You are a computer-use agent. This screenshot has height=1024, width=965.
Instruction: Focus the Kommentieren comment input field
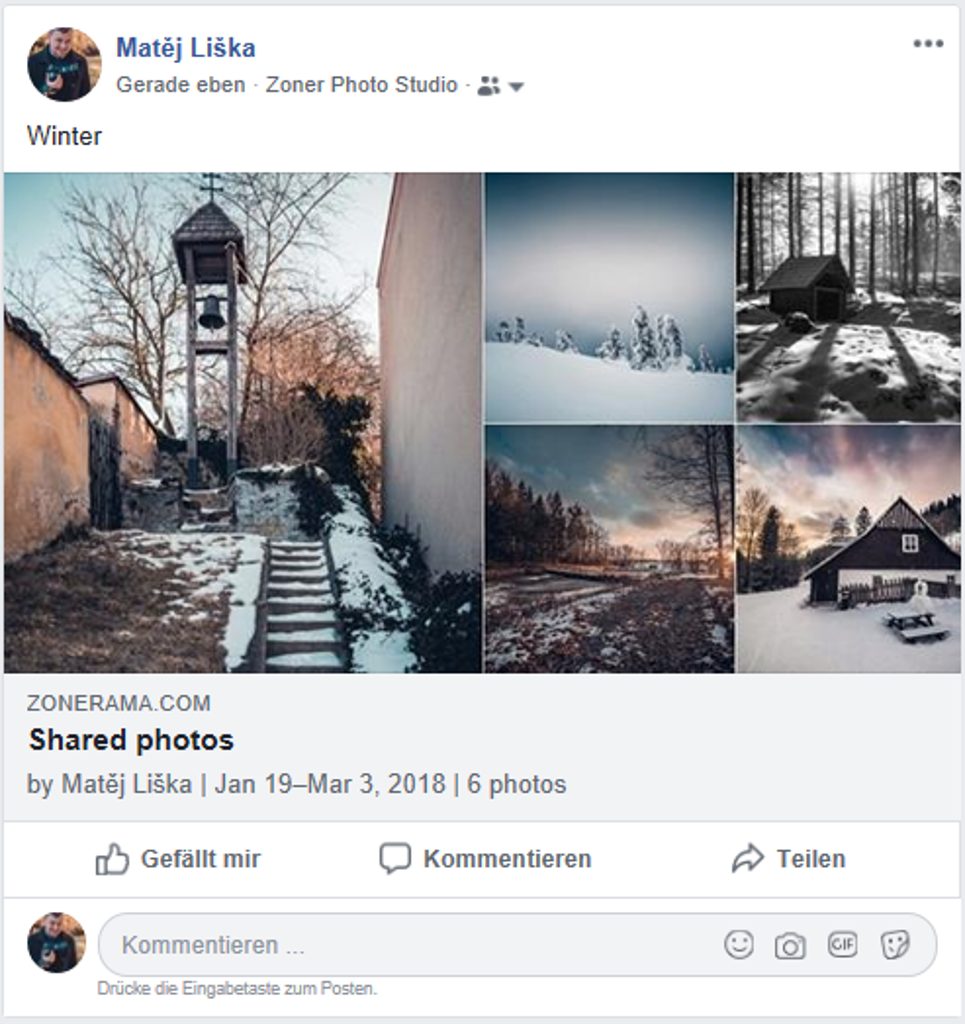[x=400, y=945]
